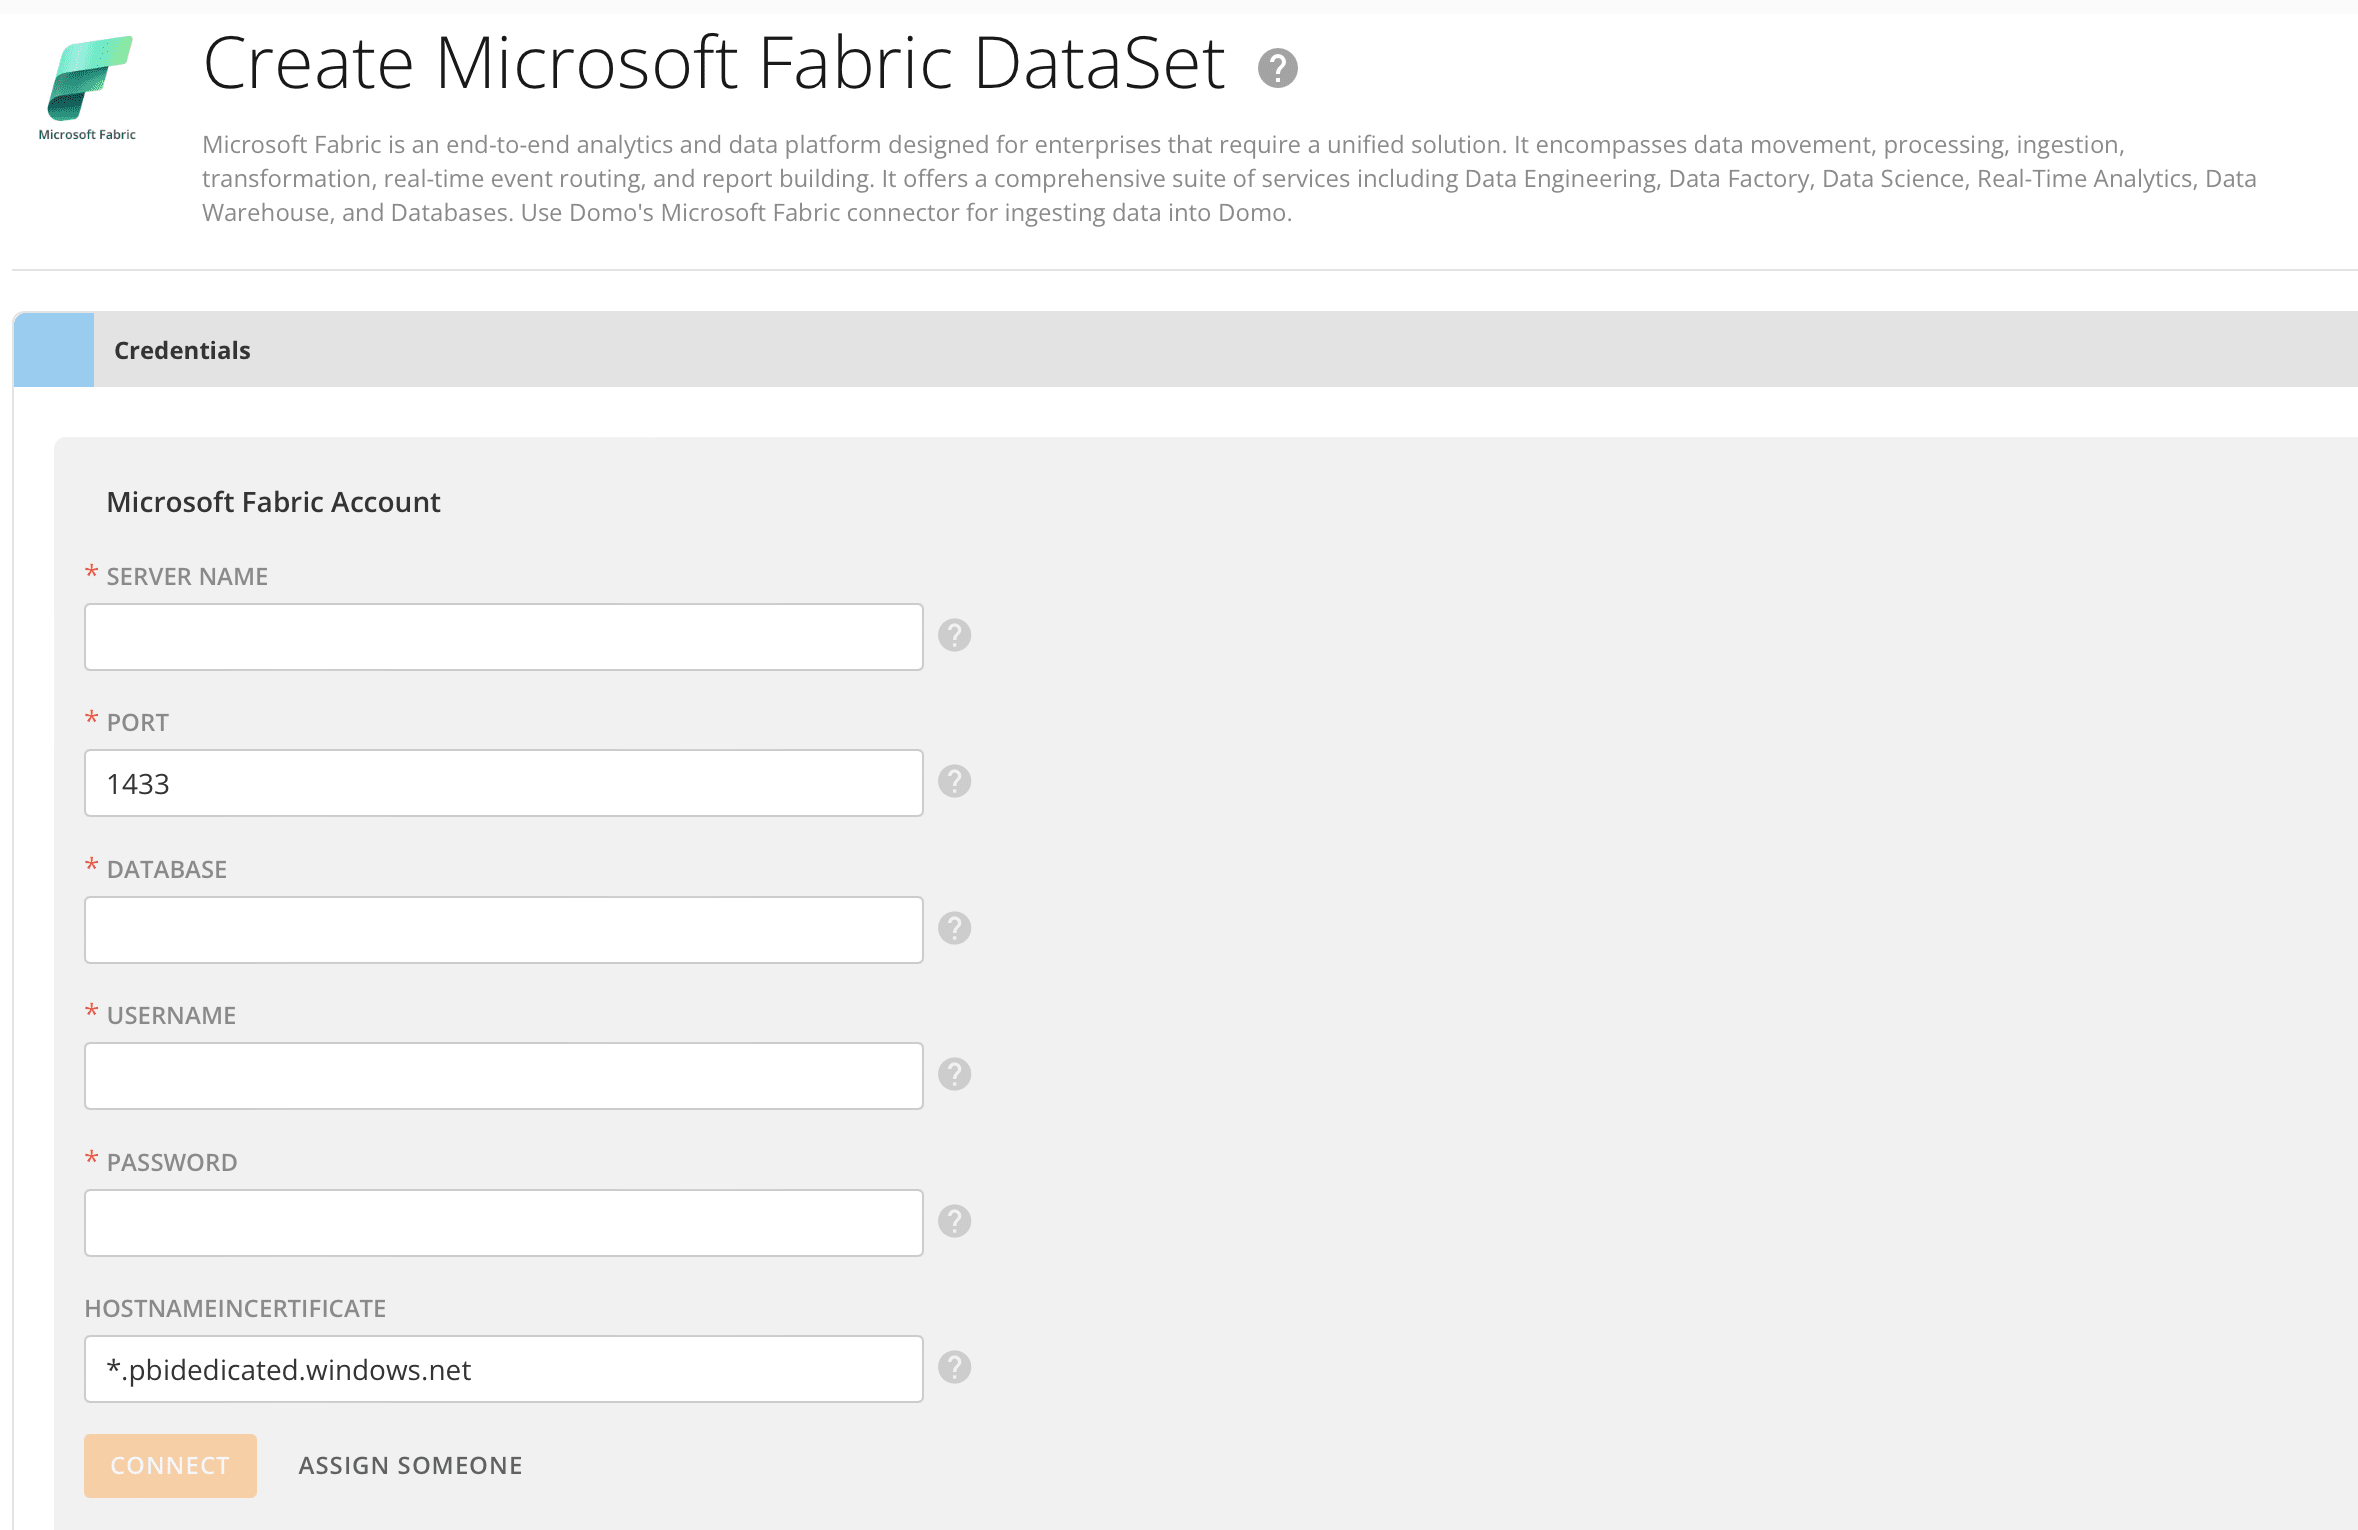Click the Connect button
This screenshot has width=2358, height=1530.
(170, 1465)
